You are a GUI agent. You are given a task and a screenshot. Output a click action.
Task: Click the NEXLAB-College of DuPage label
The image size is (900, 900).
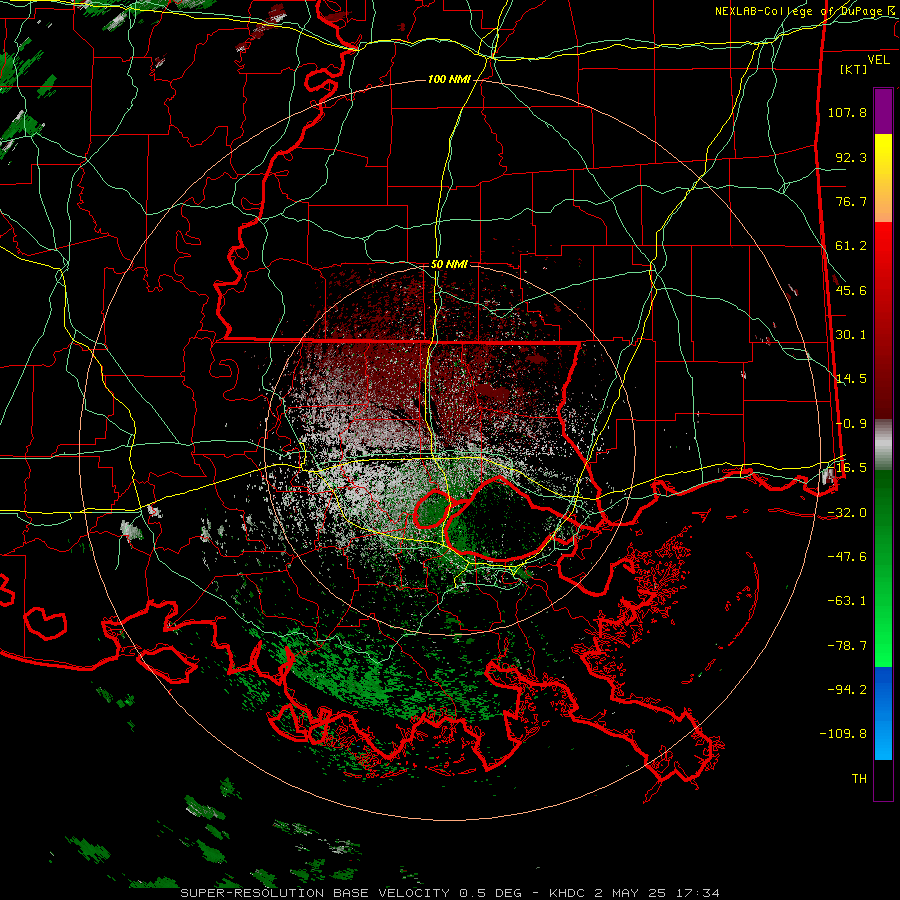tap(805, 11)
